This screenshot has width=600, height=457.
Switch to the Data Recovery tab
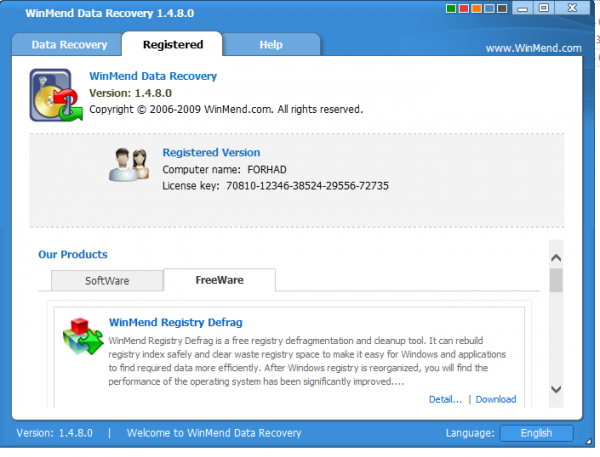(x=68, y=44)
